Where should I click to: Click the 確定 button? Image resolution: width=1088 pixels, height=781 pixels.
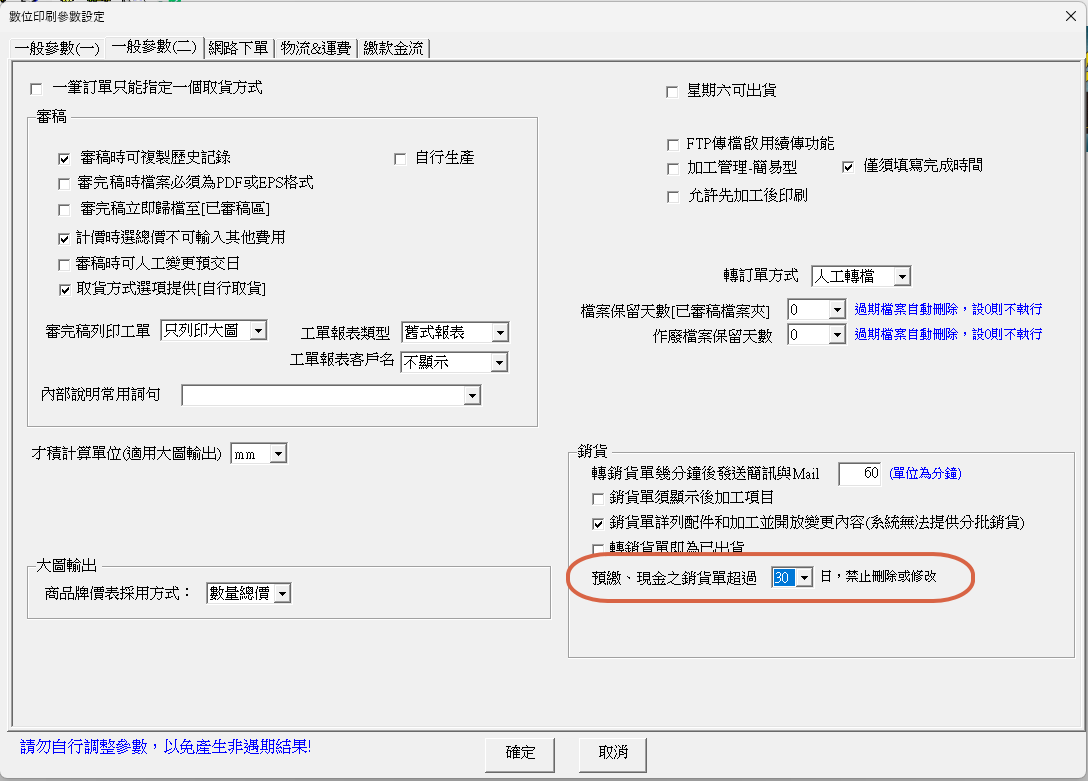(x=520, y=752)
